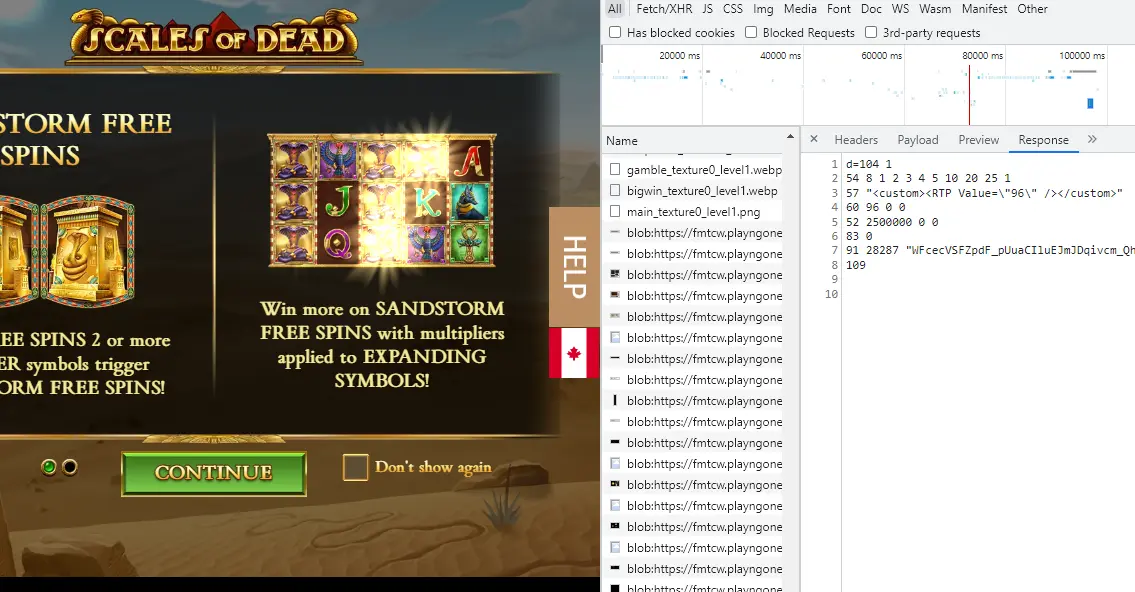Click the green CONTINUE button
Viewport: 1135px width, 592px height.
click(x=214, y=473)
